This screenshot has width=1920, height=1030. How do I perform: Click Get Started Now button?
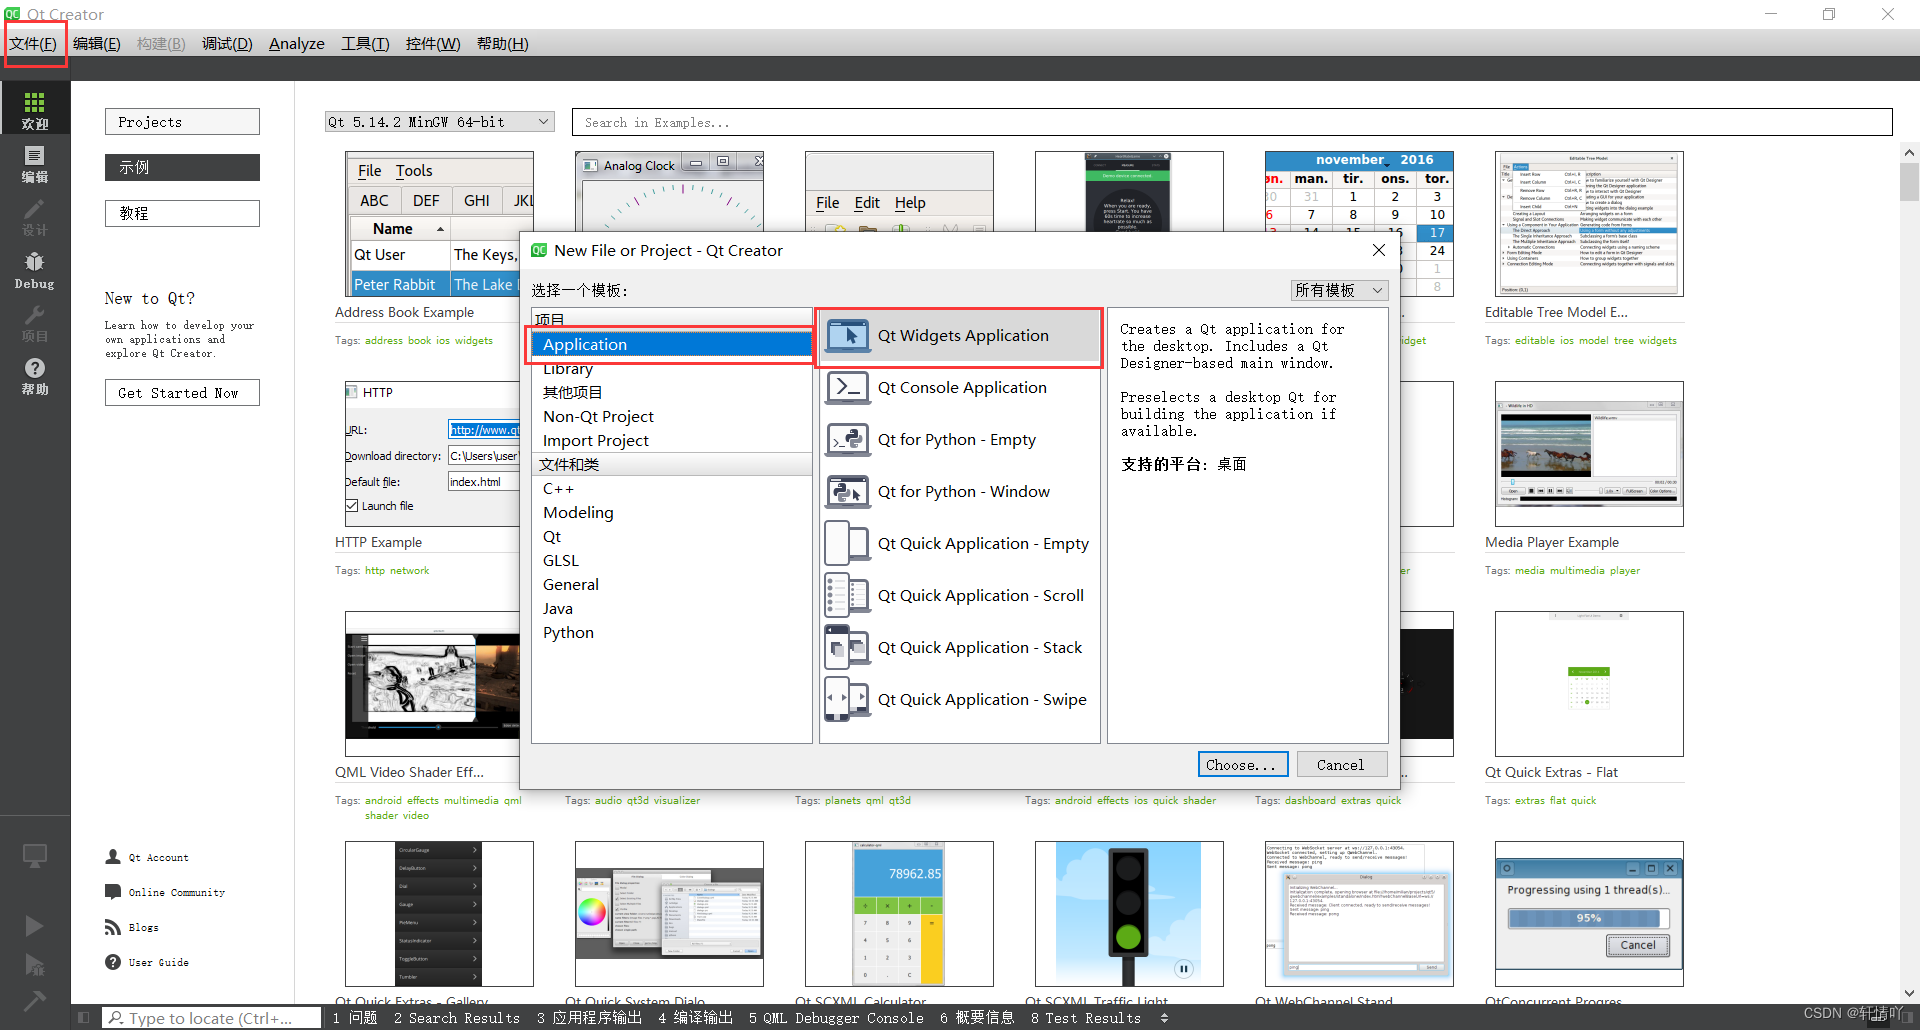pos(182,393)
